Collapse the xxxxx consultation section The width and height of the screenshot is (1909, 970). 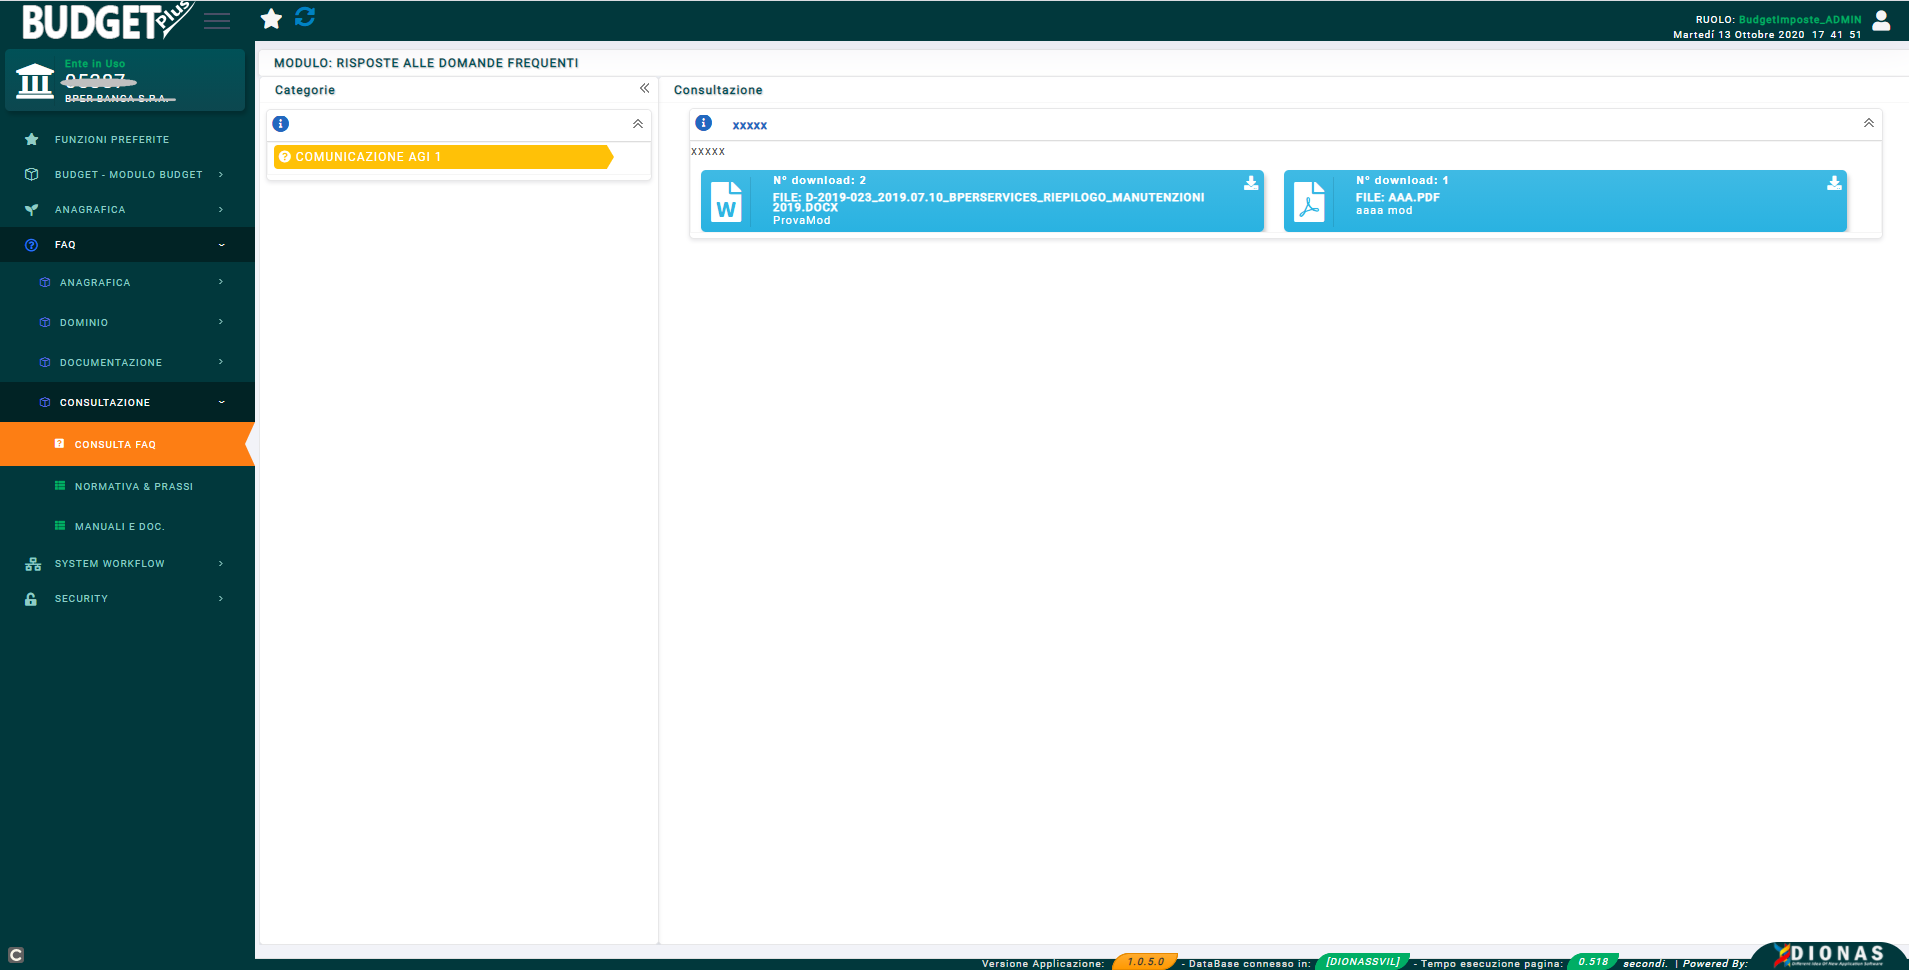tap(1869, 123)
